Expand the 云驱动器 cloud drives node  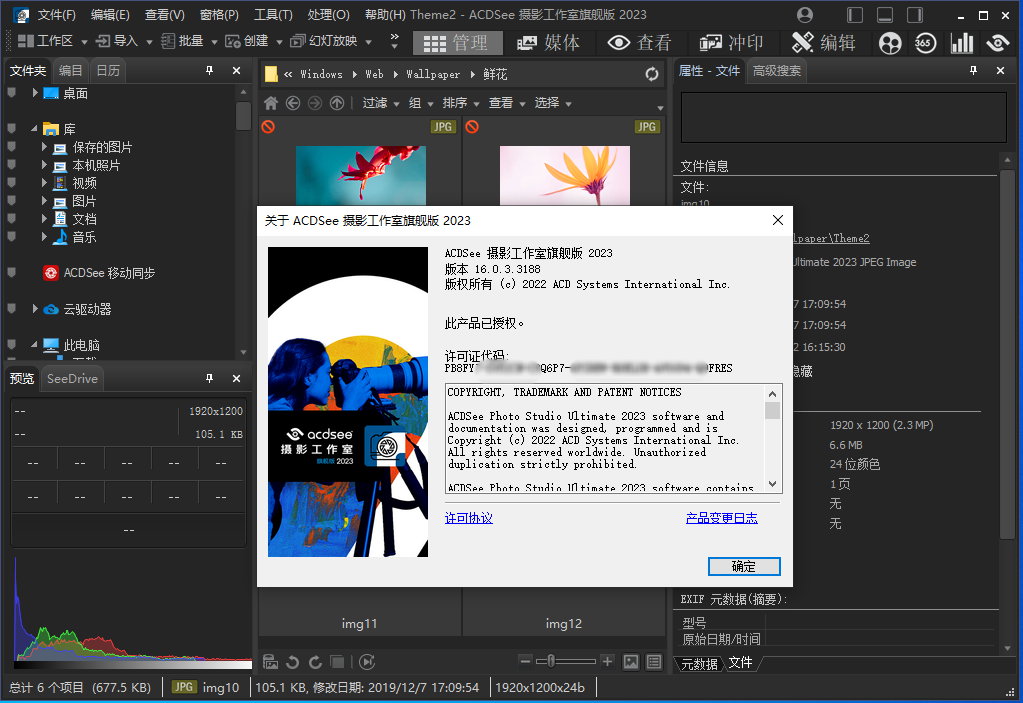click(x=35, y=308)
